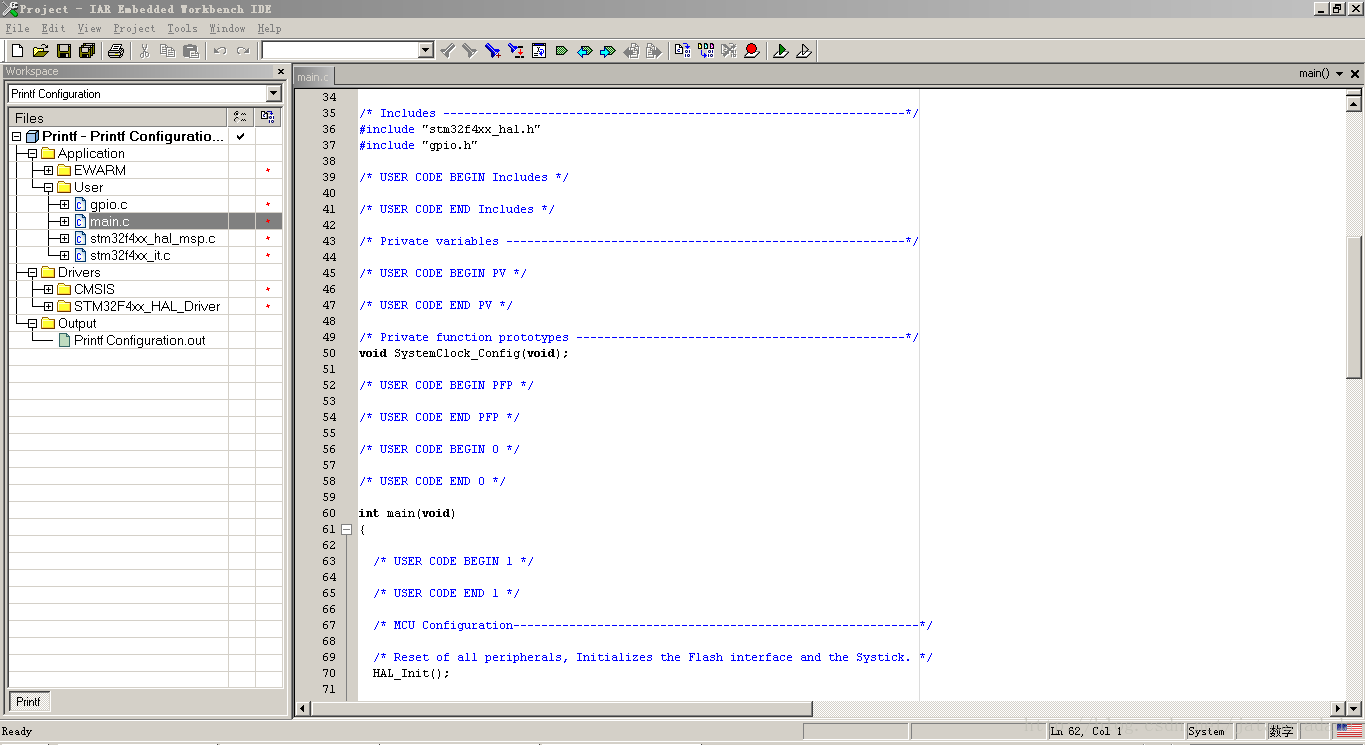The width and height of the screenshot is (1365, 745).
Task: Expand the EWARM folder
Action: [48, 170]
